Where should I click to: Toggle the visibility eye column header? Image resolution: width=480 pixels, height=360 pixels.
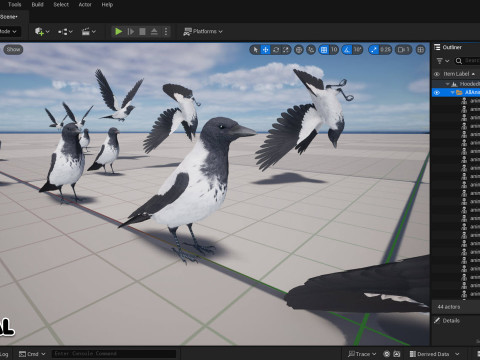pos(437,74)
